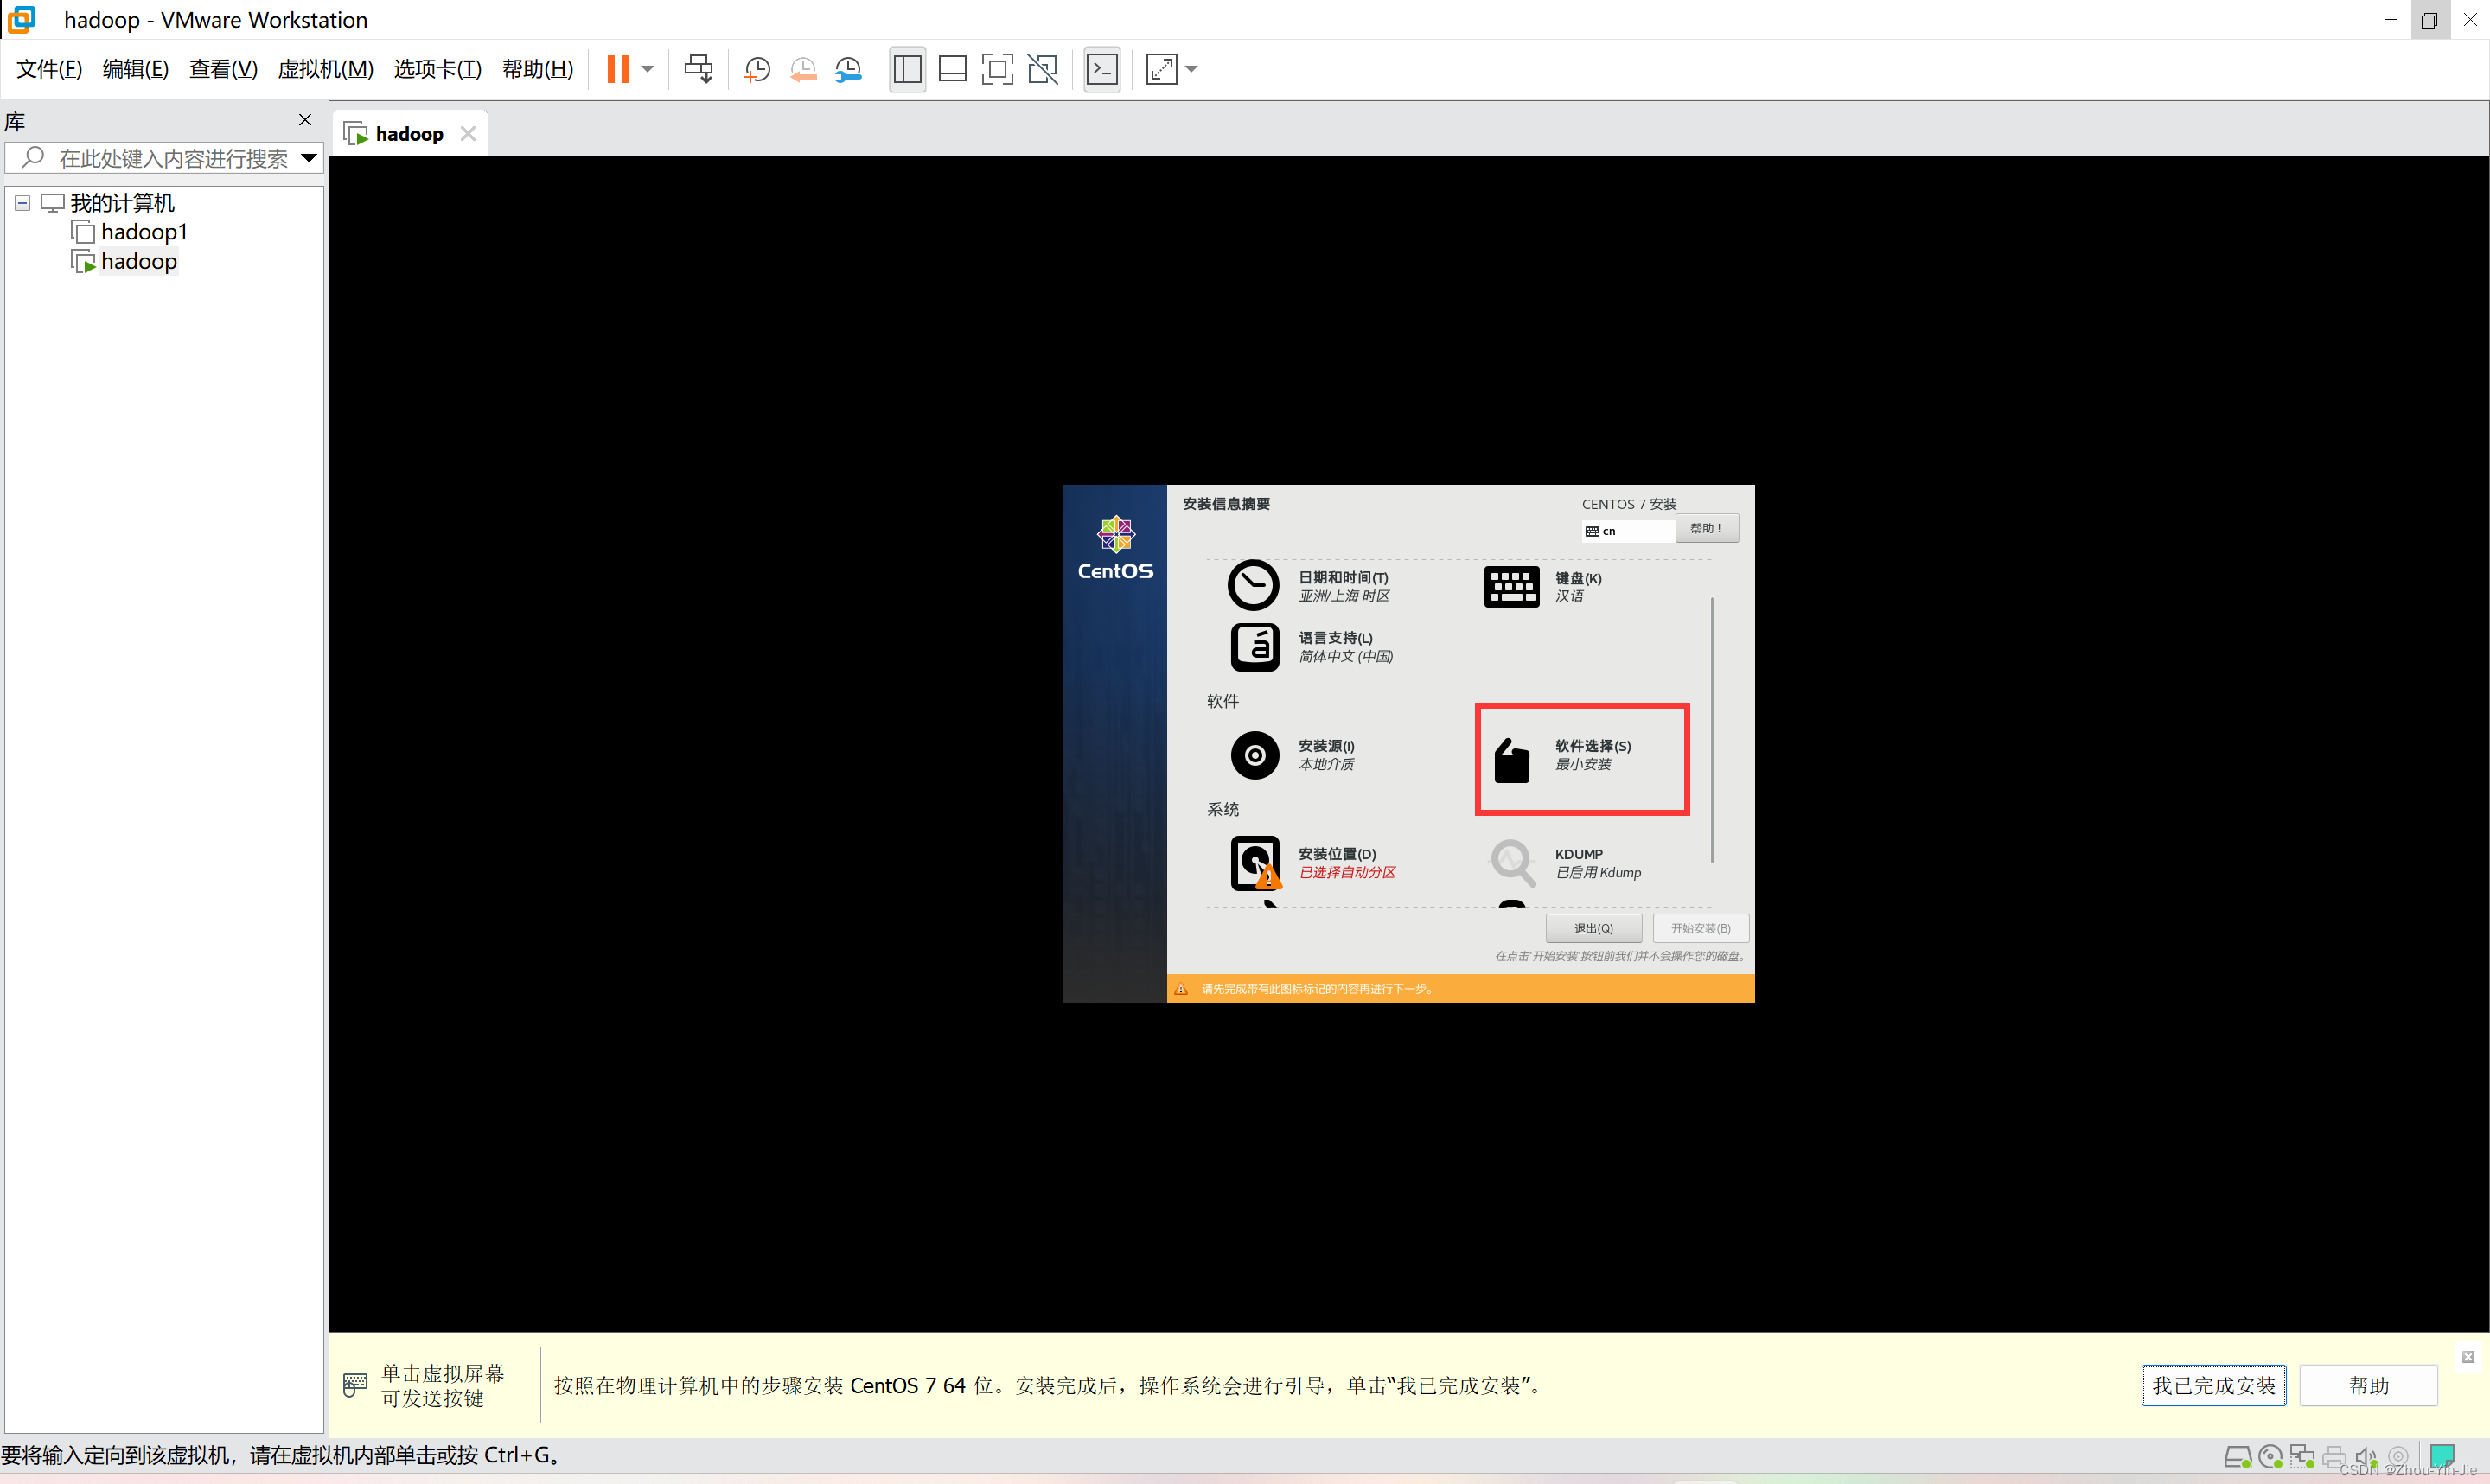This screenshot has width=2490, height=1484.
Task: Click the Unity mode icon
Action: (x=1042, y=69)
